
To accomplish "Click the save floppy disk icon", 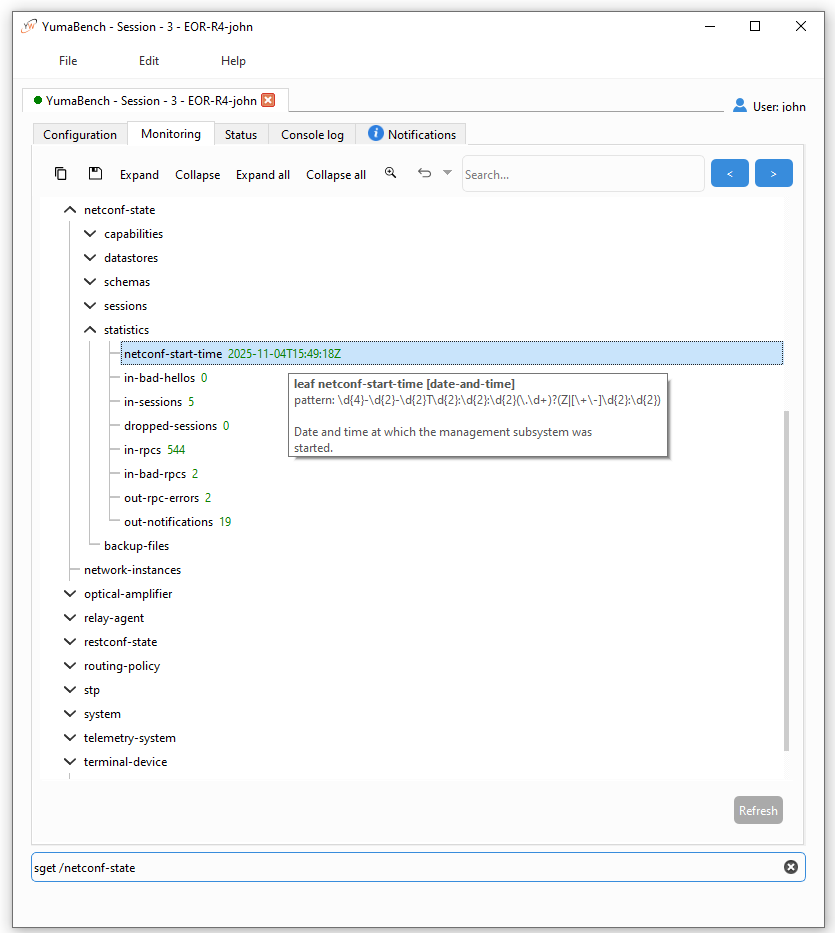I will point(95,174).
